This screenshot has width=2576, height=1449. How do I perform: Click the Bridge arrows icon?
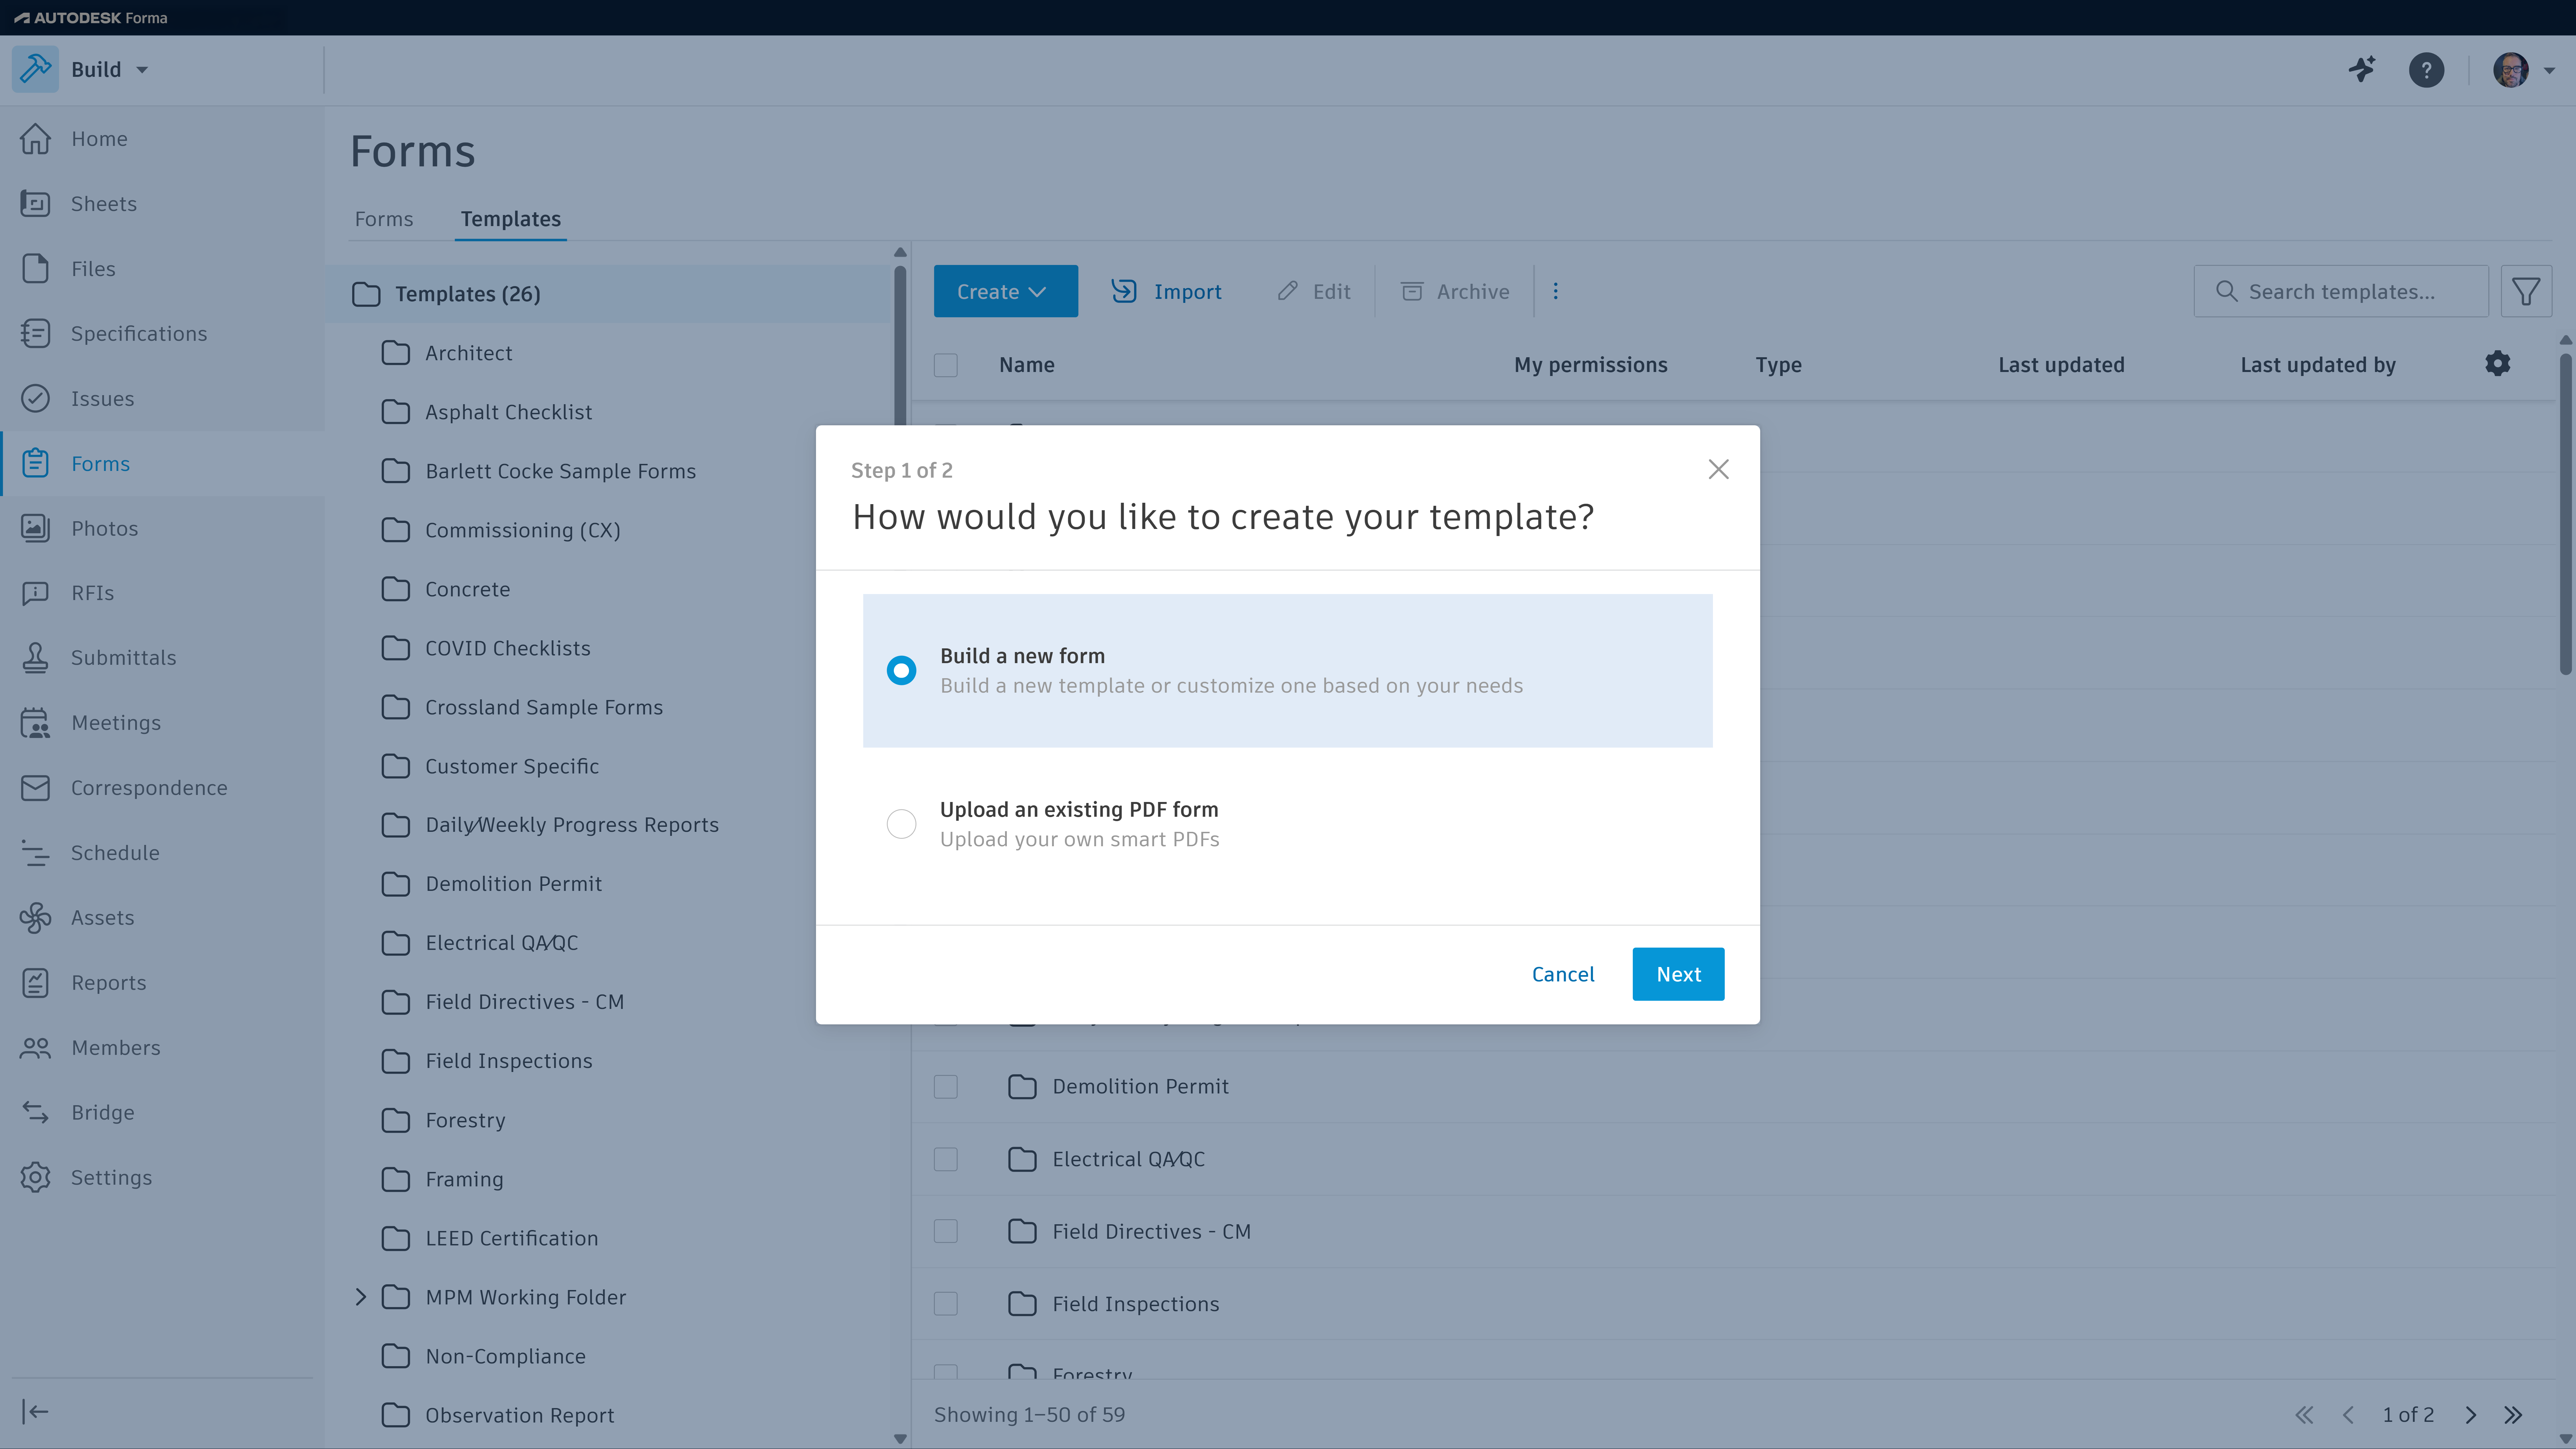(35, 1112)
